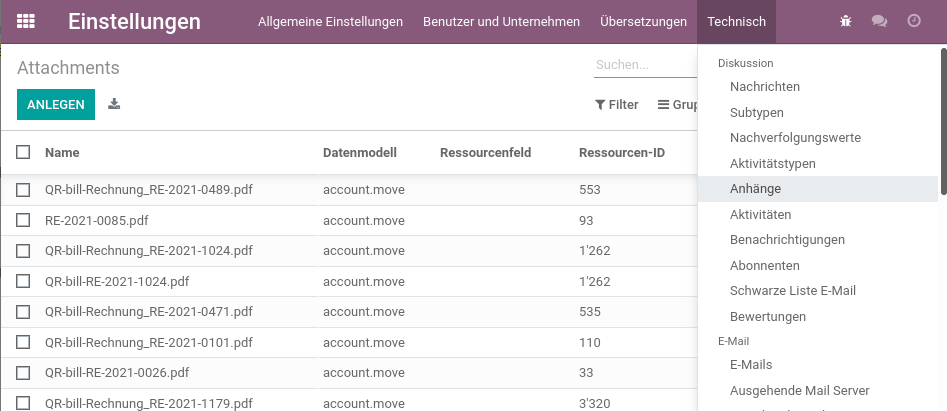Open the apps grid menu icon

[25, 22]
